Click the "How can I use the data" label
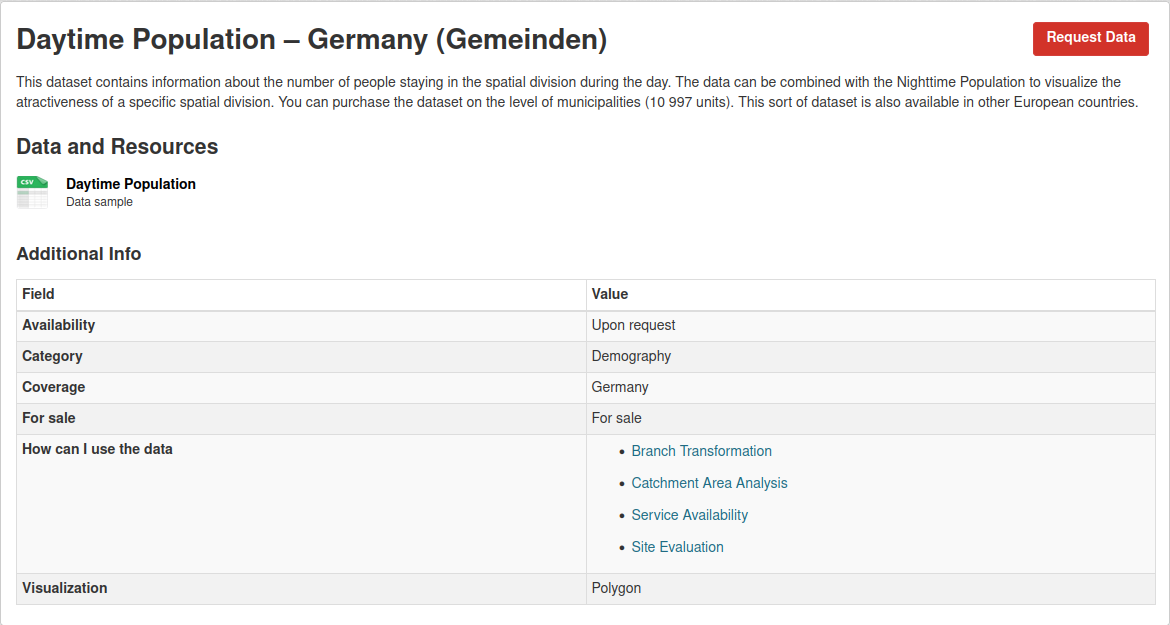 click(97, 449)
